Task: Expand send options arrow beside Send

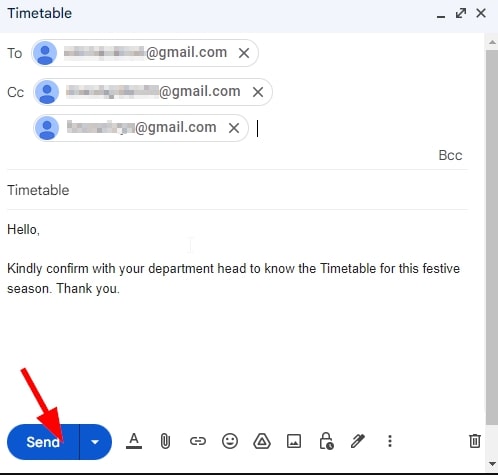Action: coord(95,442)
